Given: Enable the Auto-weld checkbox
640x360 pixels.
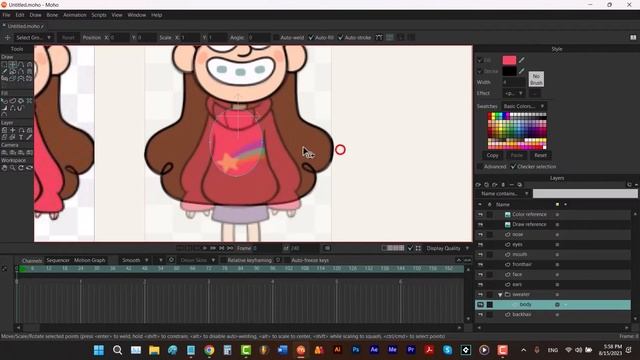Looking at the screenshot, I should click(x=276, y=37).
